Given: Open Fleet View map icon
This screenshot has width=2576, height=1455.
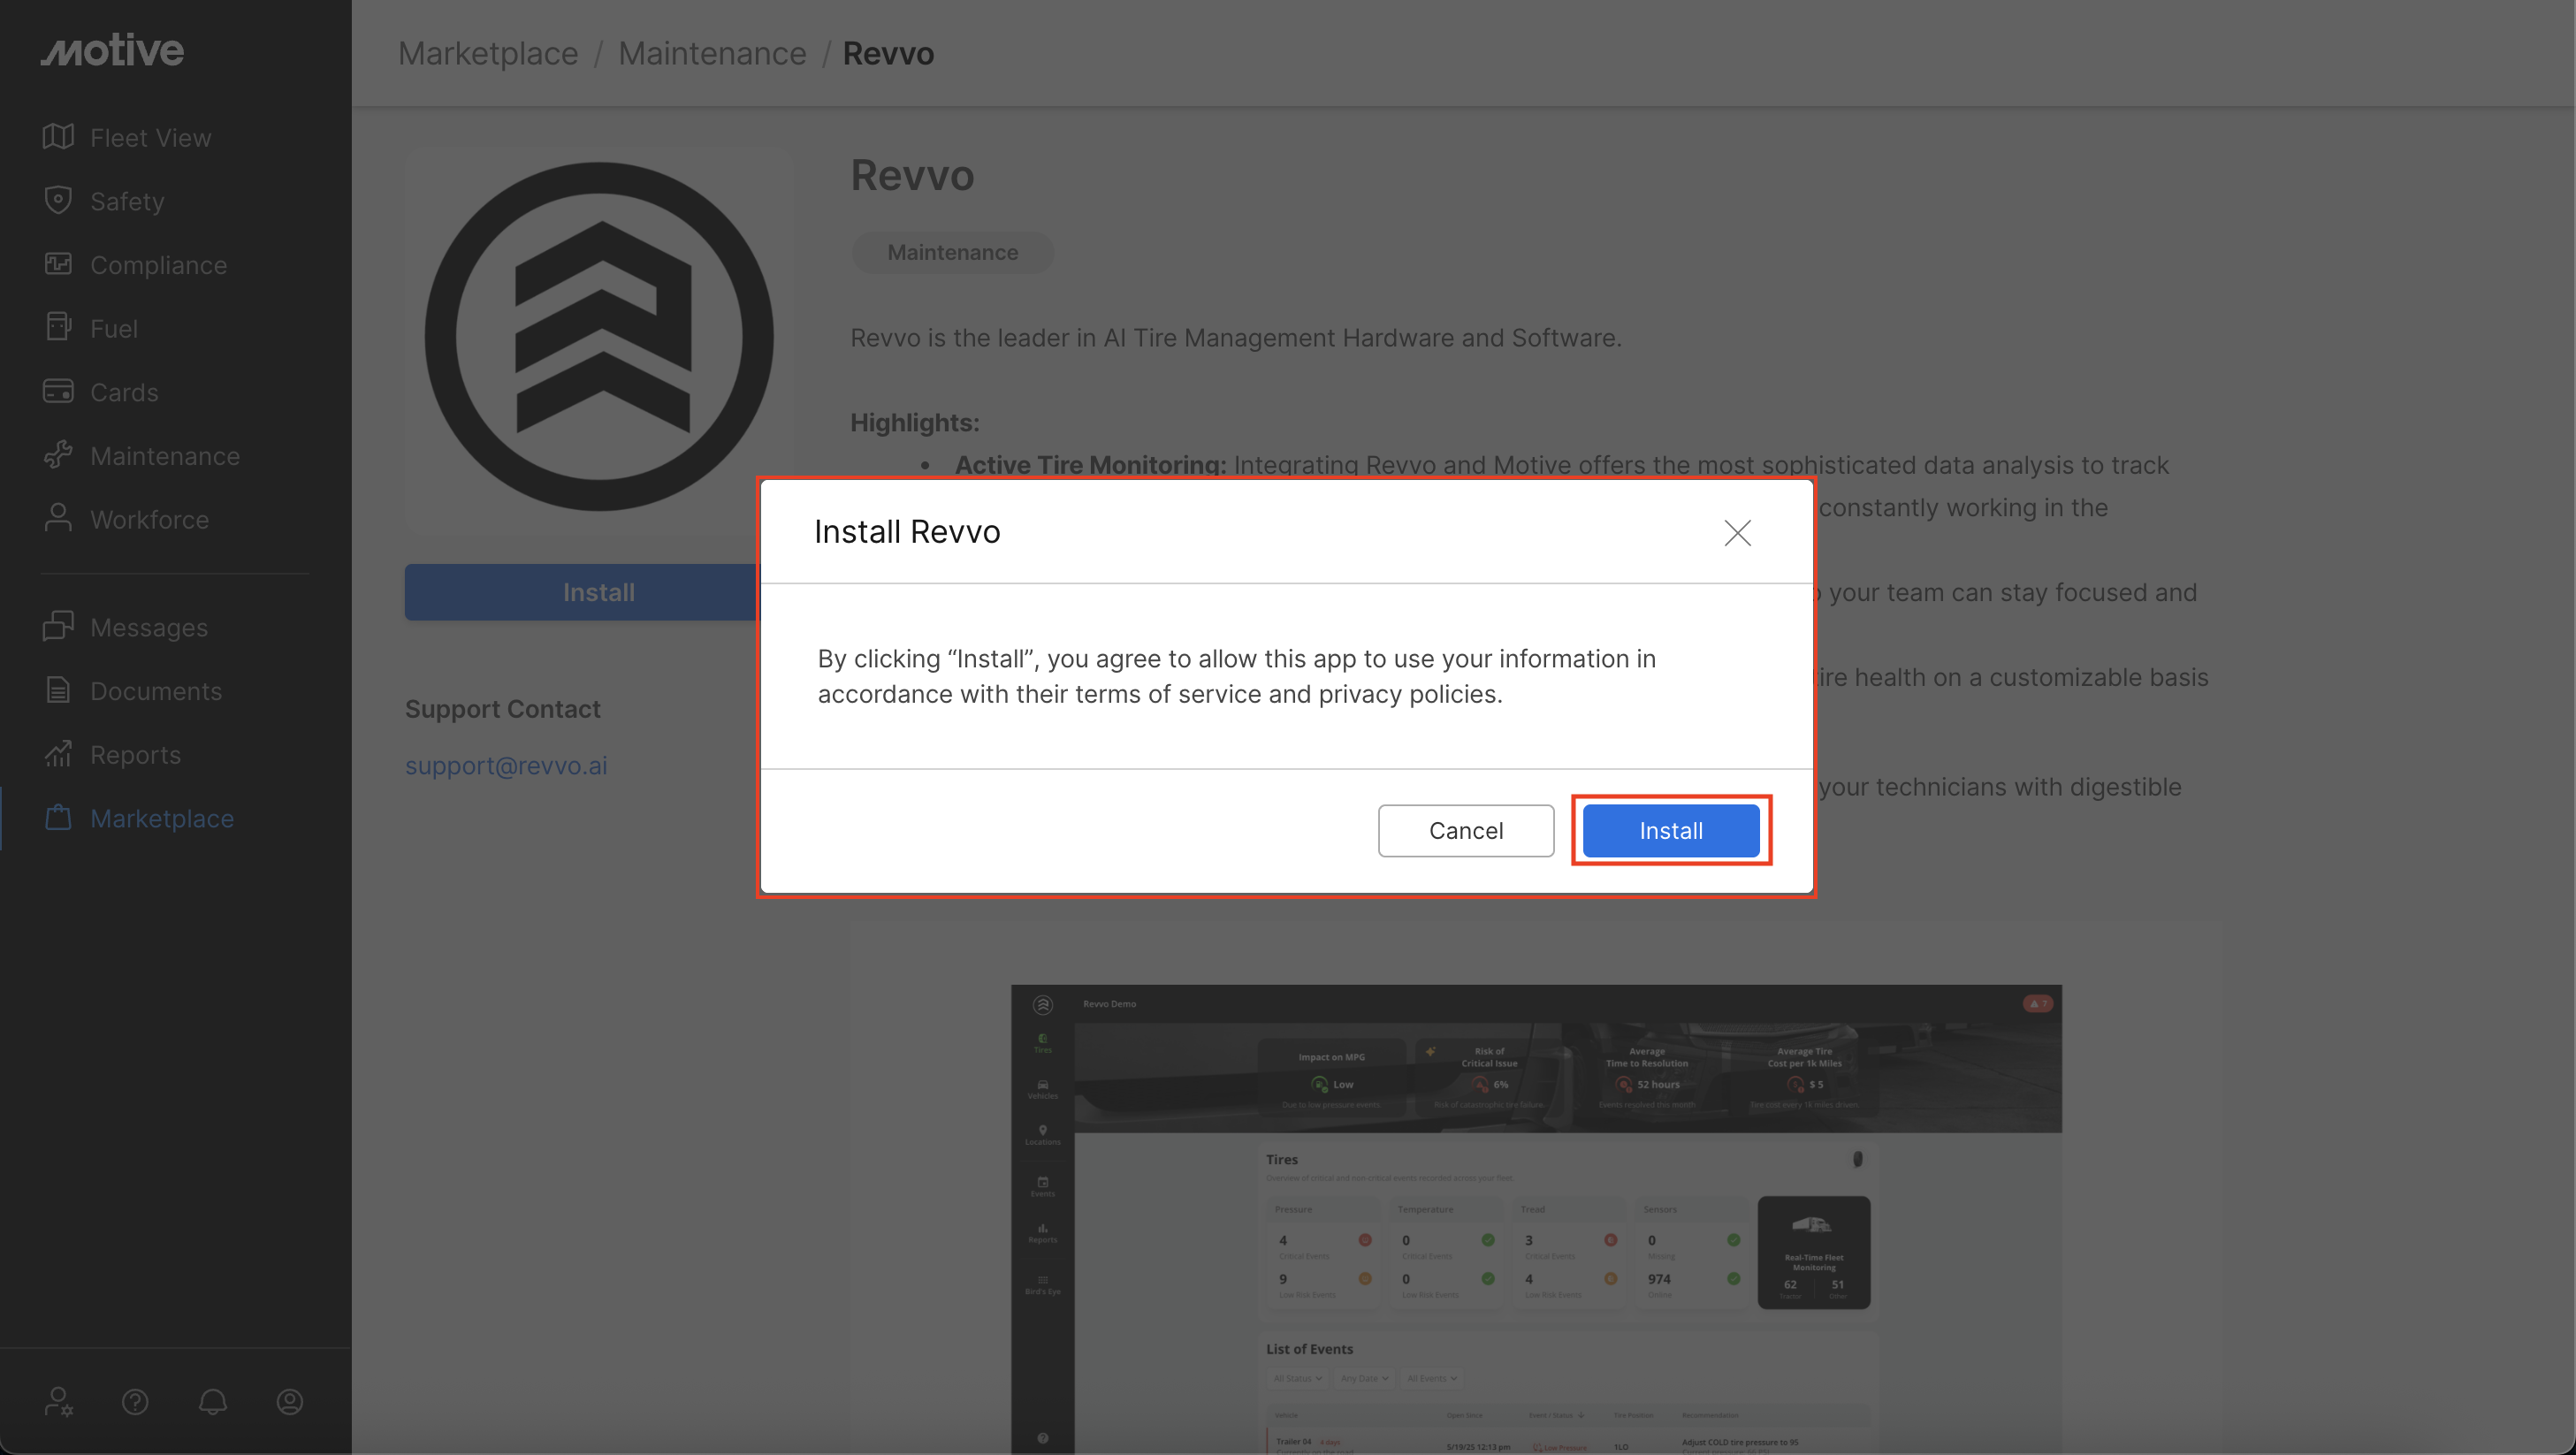Looking at the screenshot, I should pyautogui.click(x=58, y=137).
